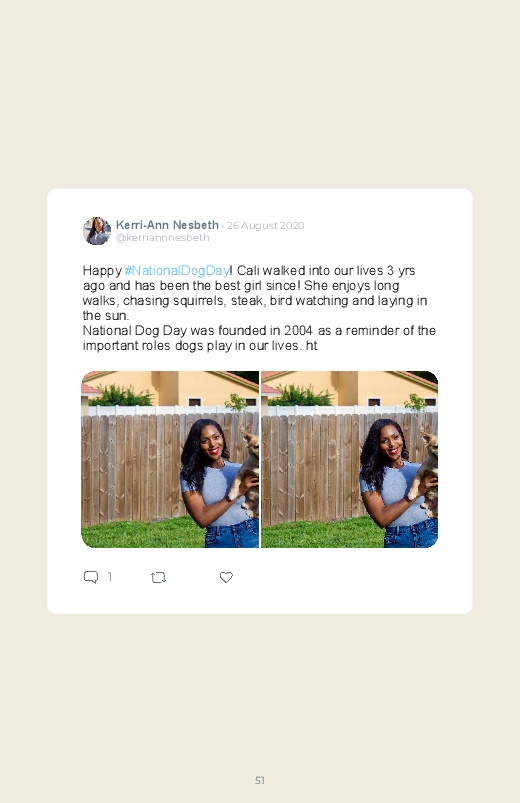Click the Kerri-Ann Nesbeth display name
This screenshot has height=803, width=520.
167,225
